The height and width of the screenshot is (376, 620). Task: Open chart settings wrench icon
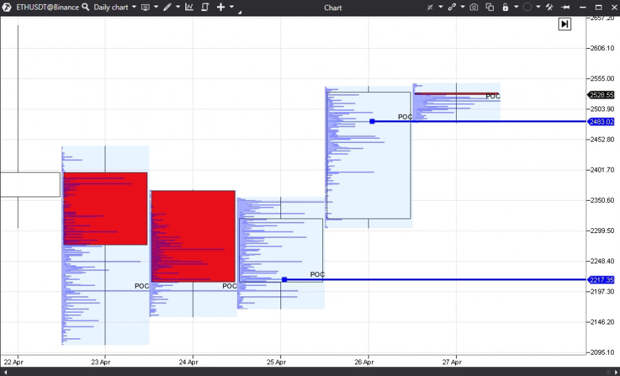pos(549,7)
